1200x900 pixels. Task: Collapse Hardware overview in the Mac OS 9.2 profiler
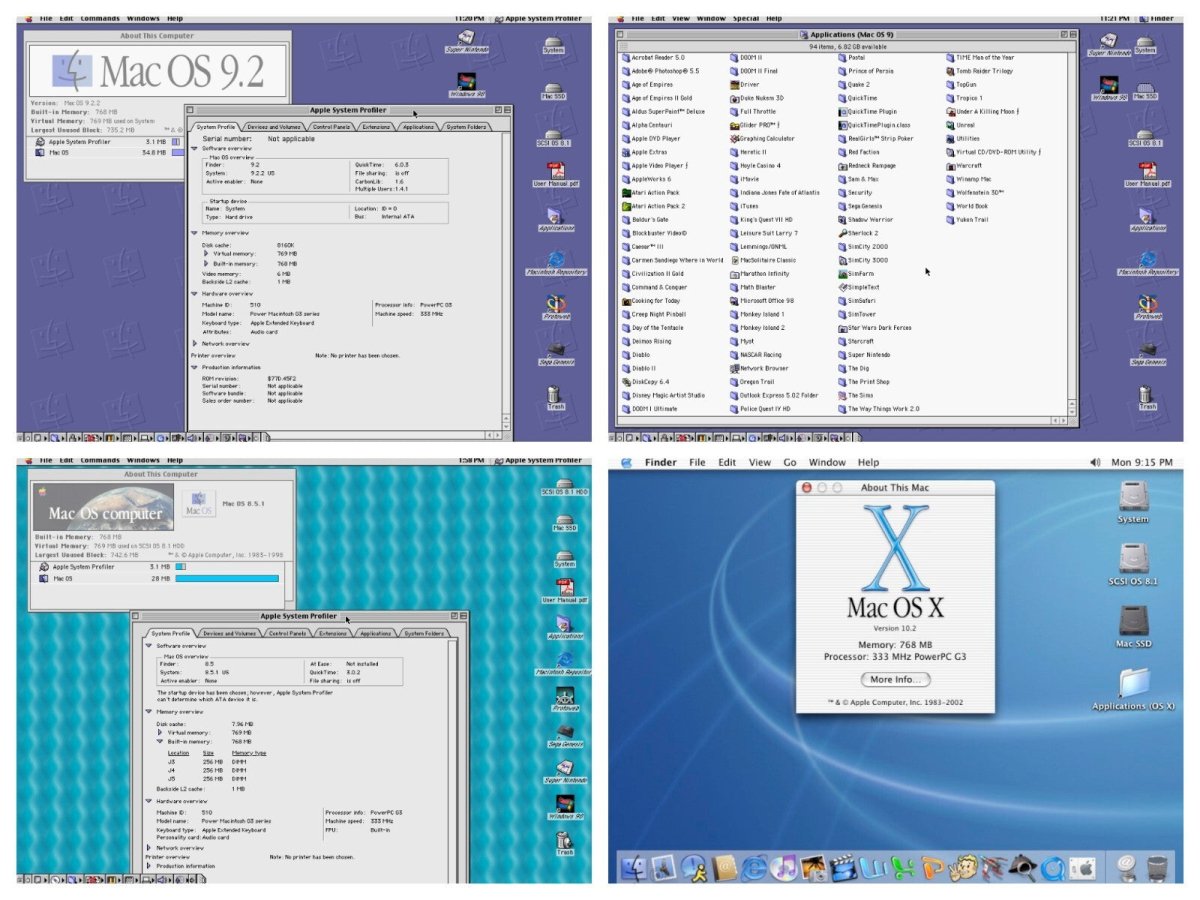click(194, 294)
